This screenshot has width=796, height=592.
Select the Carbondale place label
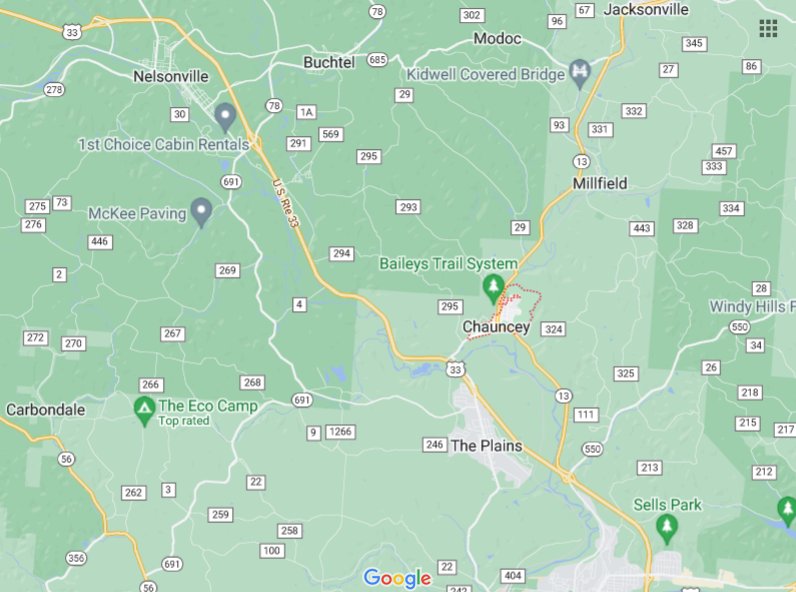[45, 409]
